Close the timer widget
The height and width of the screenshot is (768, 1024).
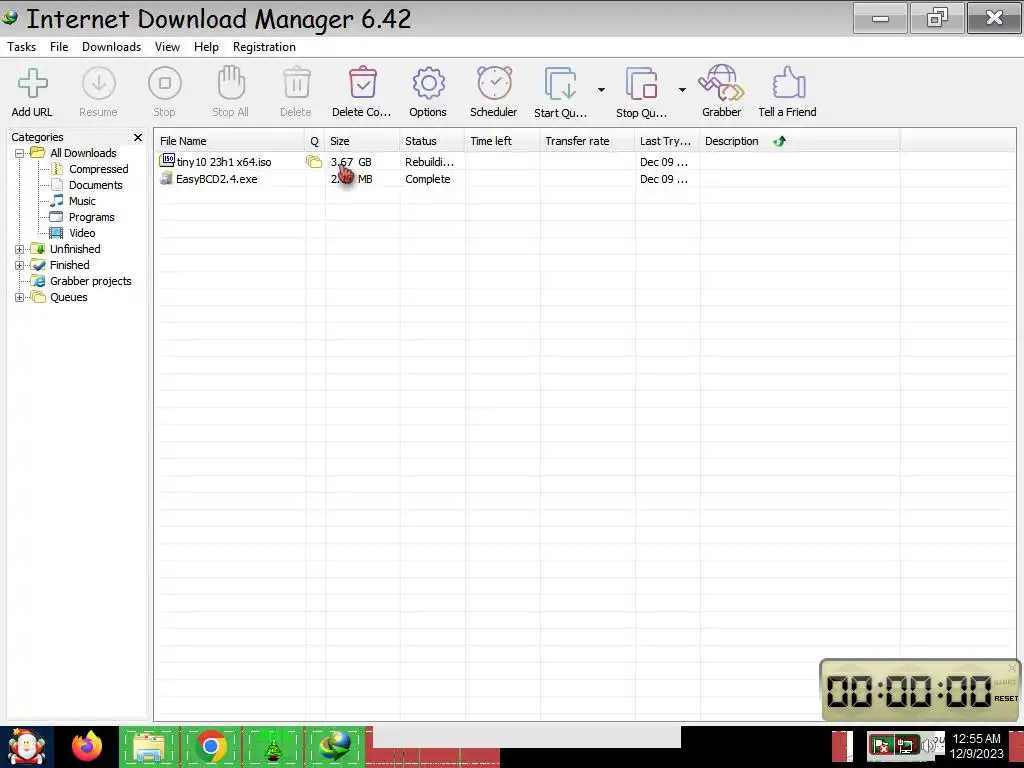[x=1012, y=668]
